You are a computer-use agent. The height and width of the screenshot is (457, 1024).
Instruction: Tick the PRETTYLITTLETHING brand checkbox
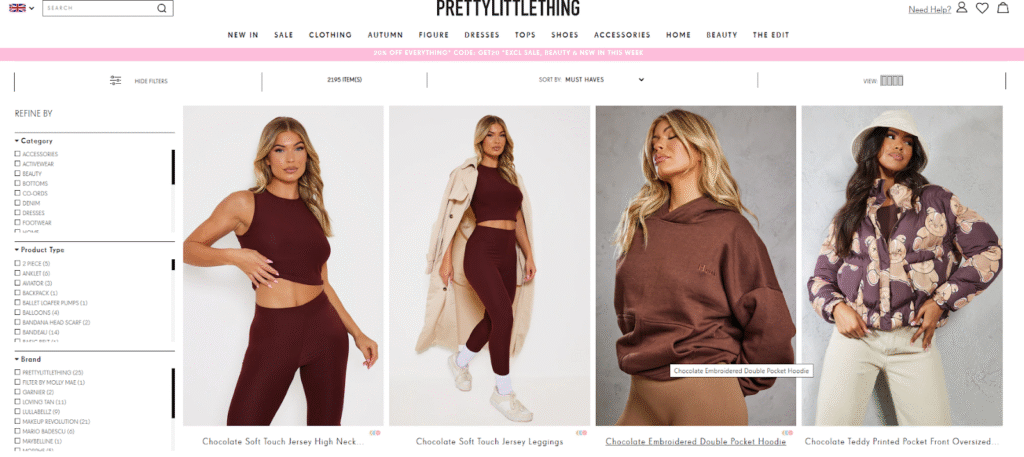[18, 372]
